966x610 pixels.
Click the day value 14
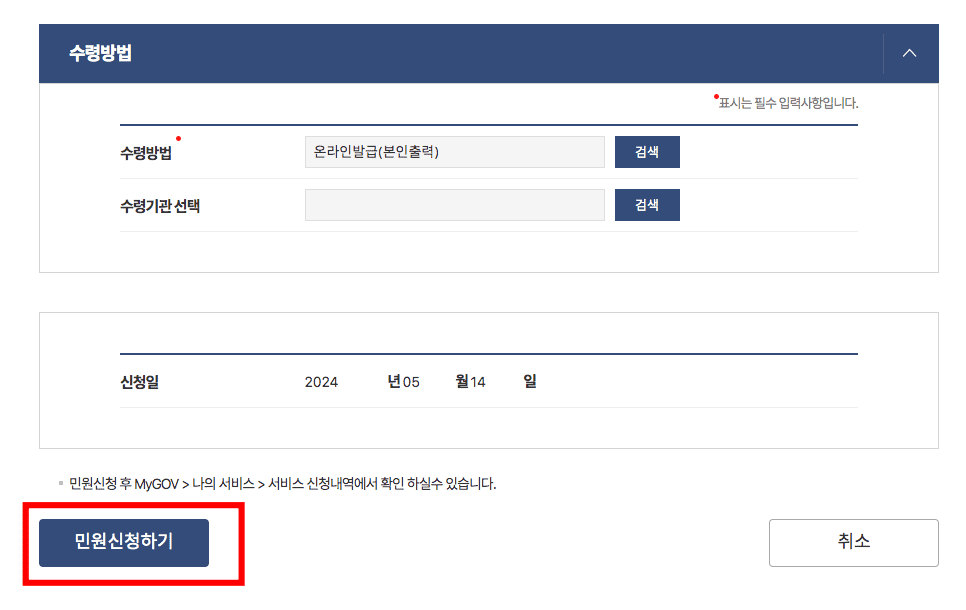tap(477, 382)
